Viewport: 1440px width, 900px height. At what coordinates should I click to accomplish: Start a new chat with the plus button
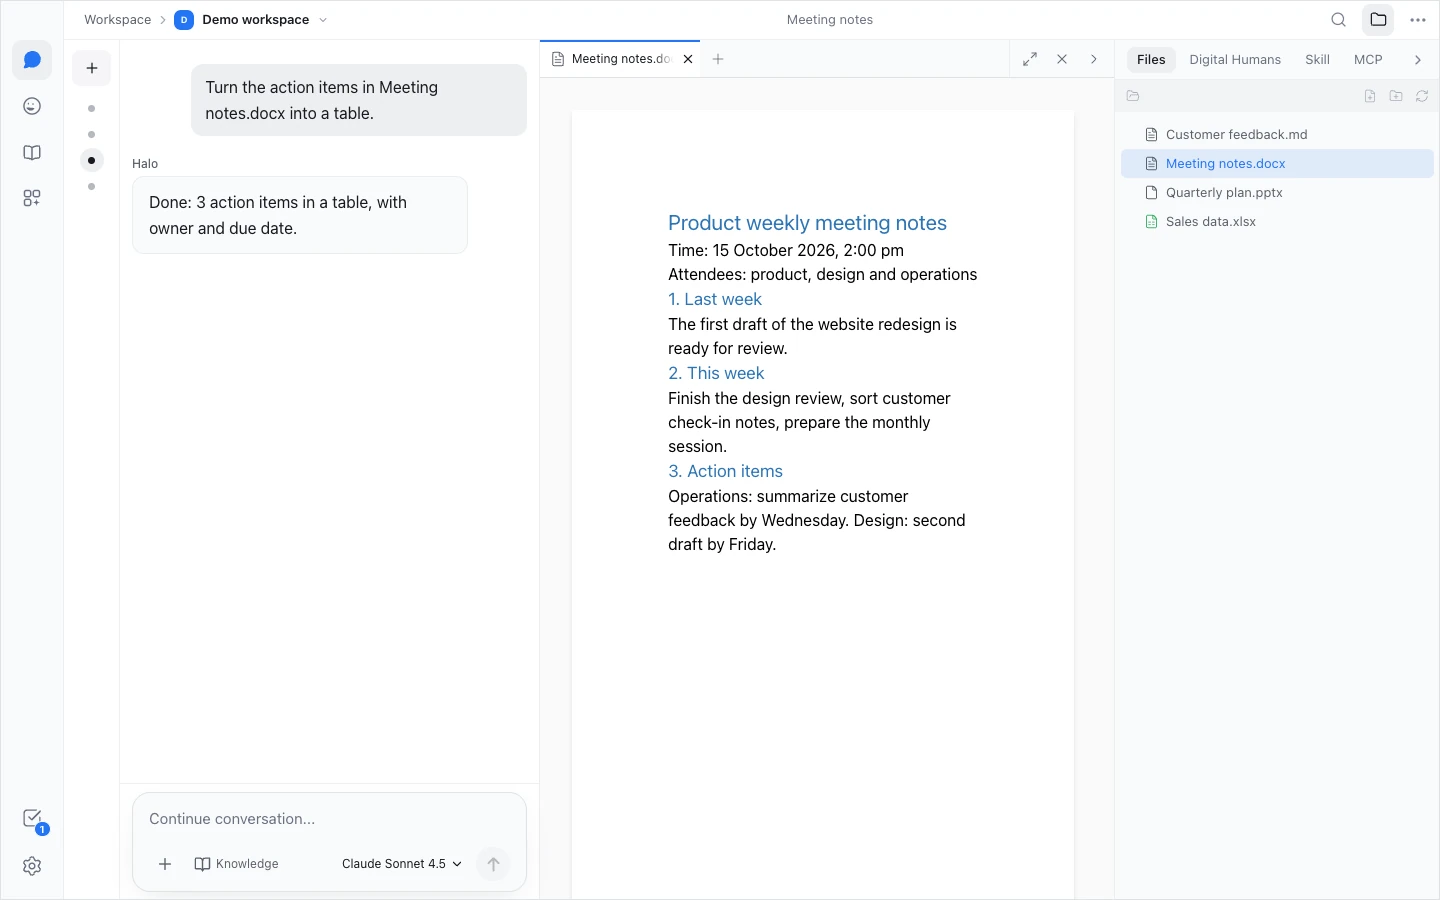pos(92,68)
